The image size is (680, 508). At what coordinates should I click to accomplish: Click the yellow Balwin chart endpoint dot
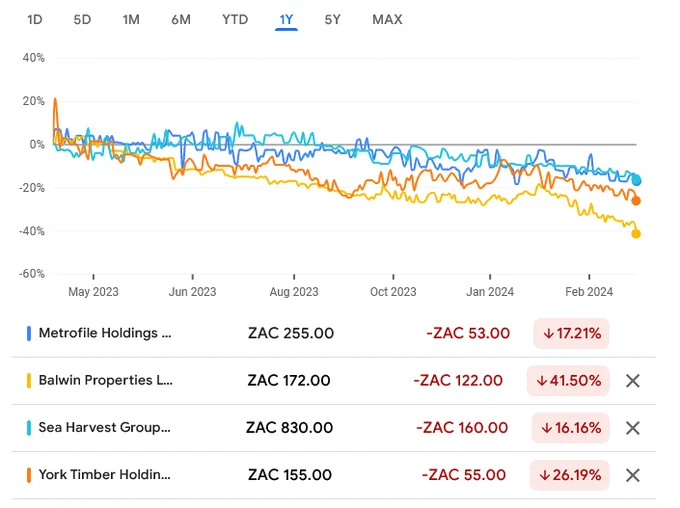click(636, 234)
